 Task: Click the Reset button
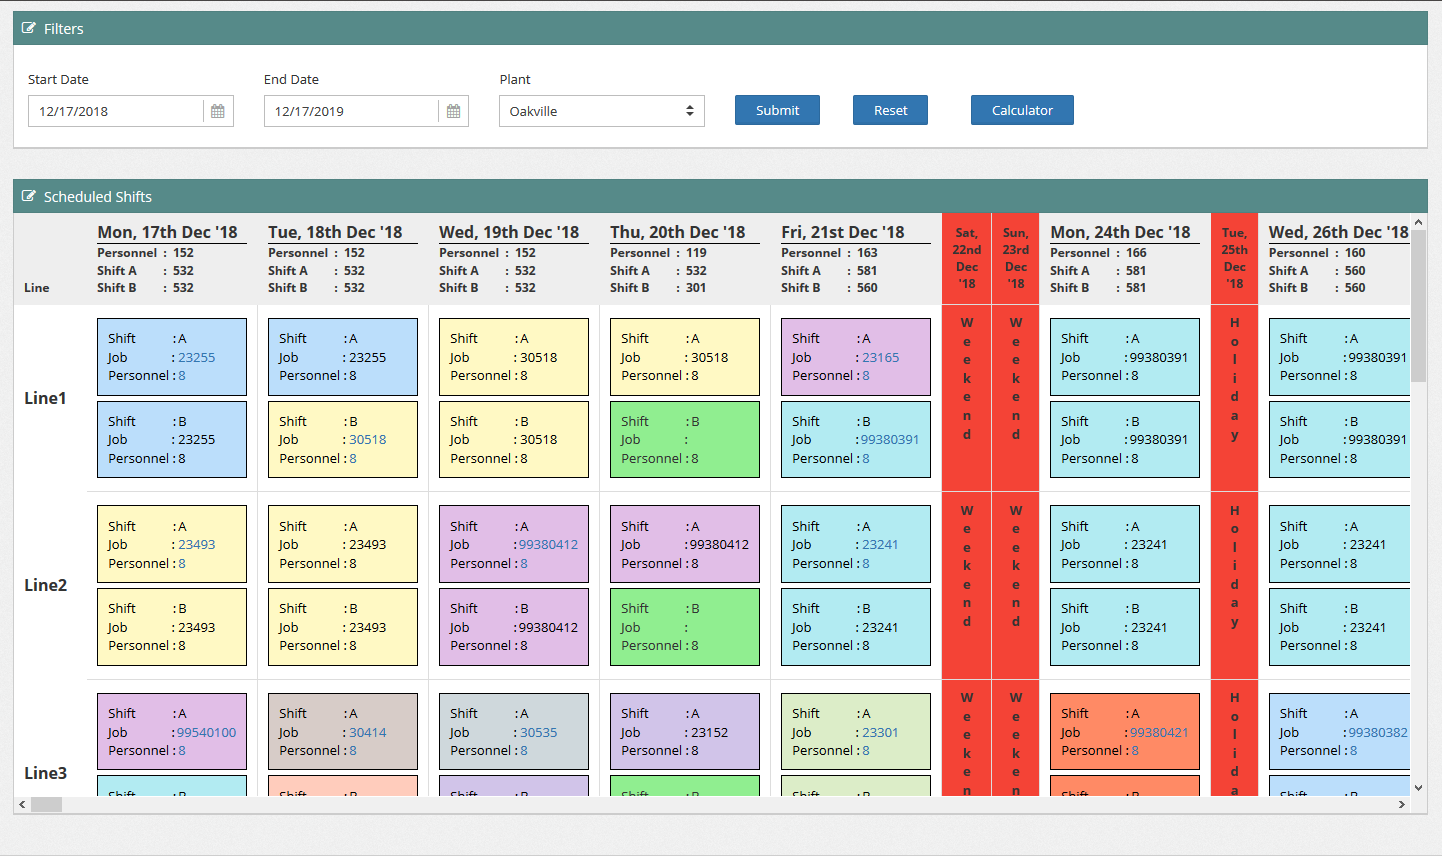(x=890, y=110)
